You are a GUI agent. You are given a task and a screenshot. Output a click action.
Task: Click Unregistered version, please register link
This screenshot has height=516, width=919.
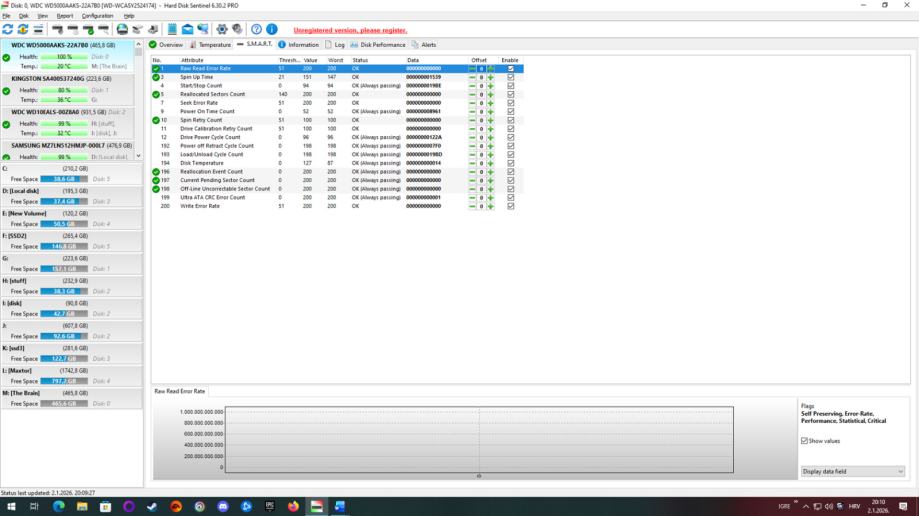click(350, 30)
